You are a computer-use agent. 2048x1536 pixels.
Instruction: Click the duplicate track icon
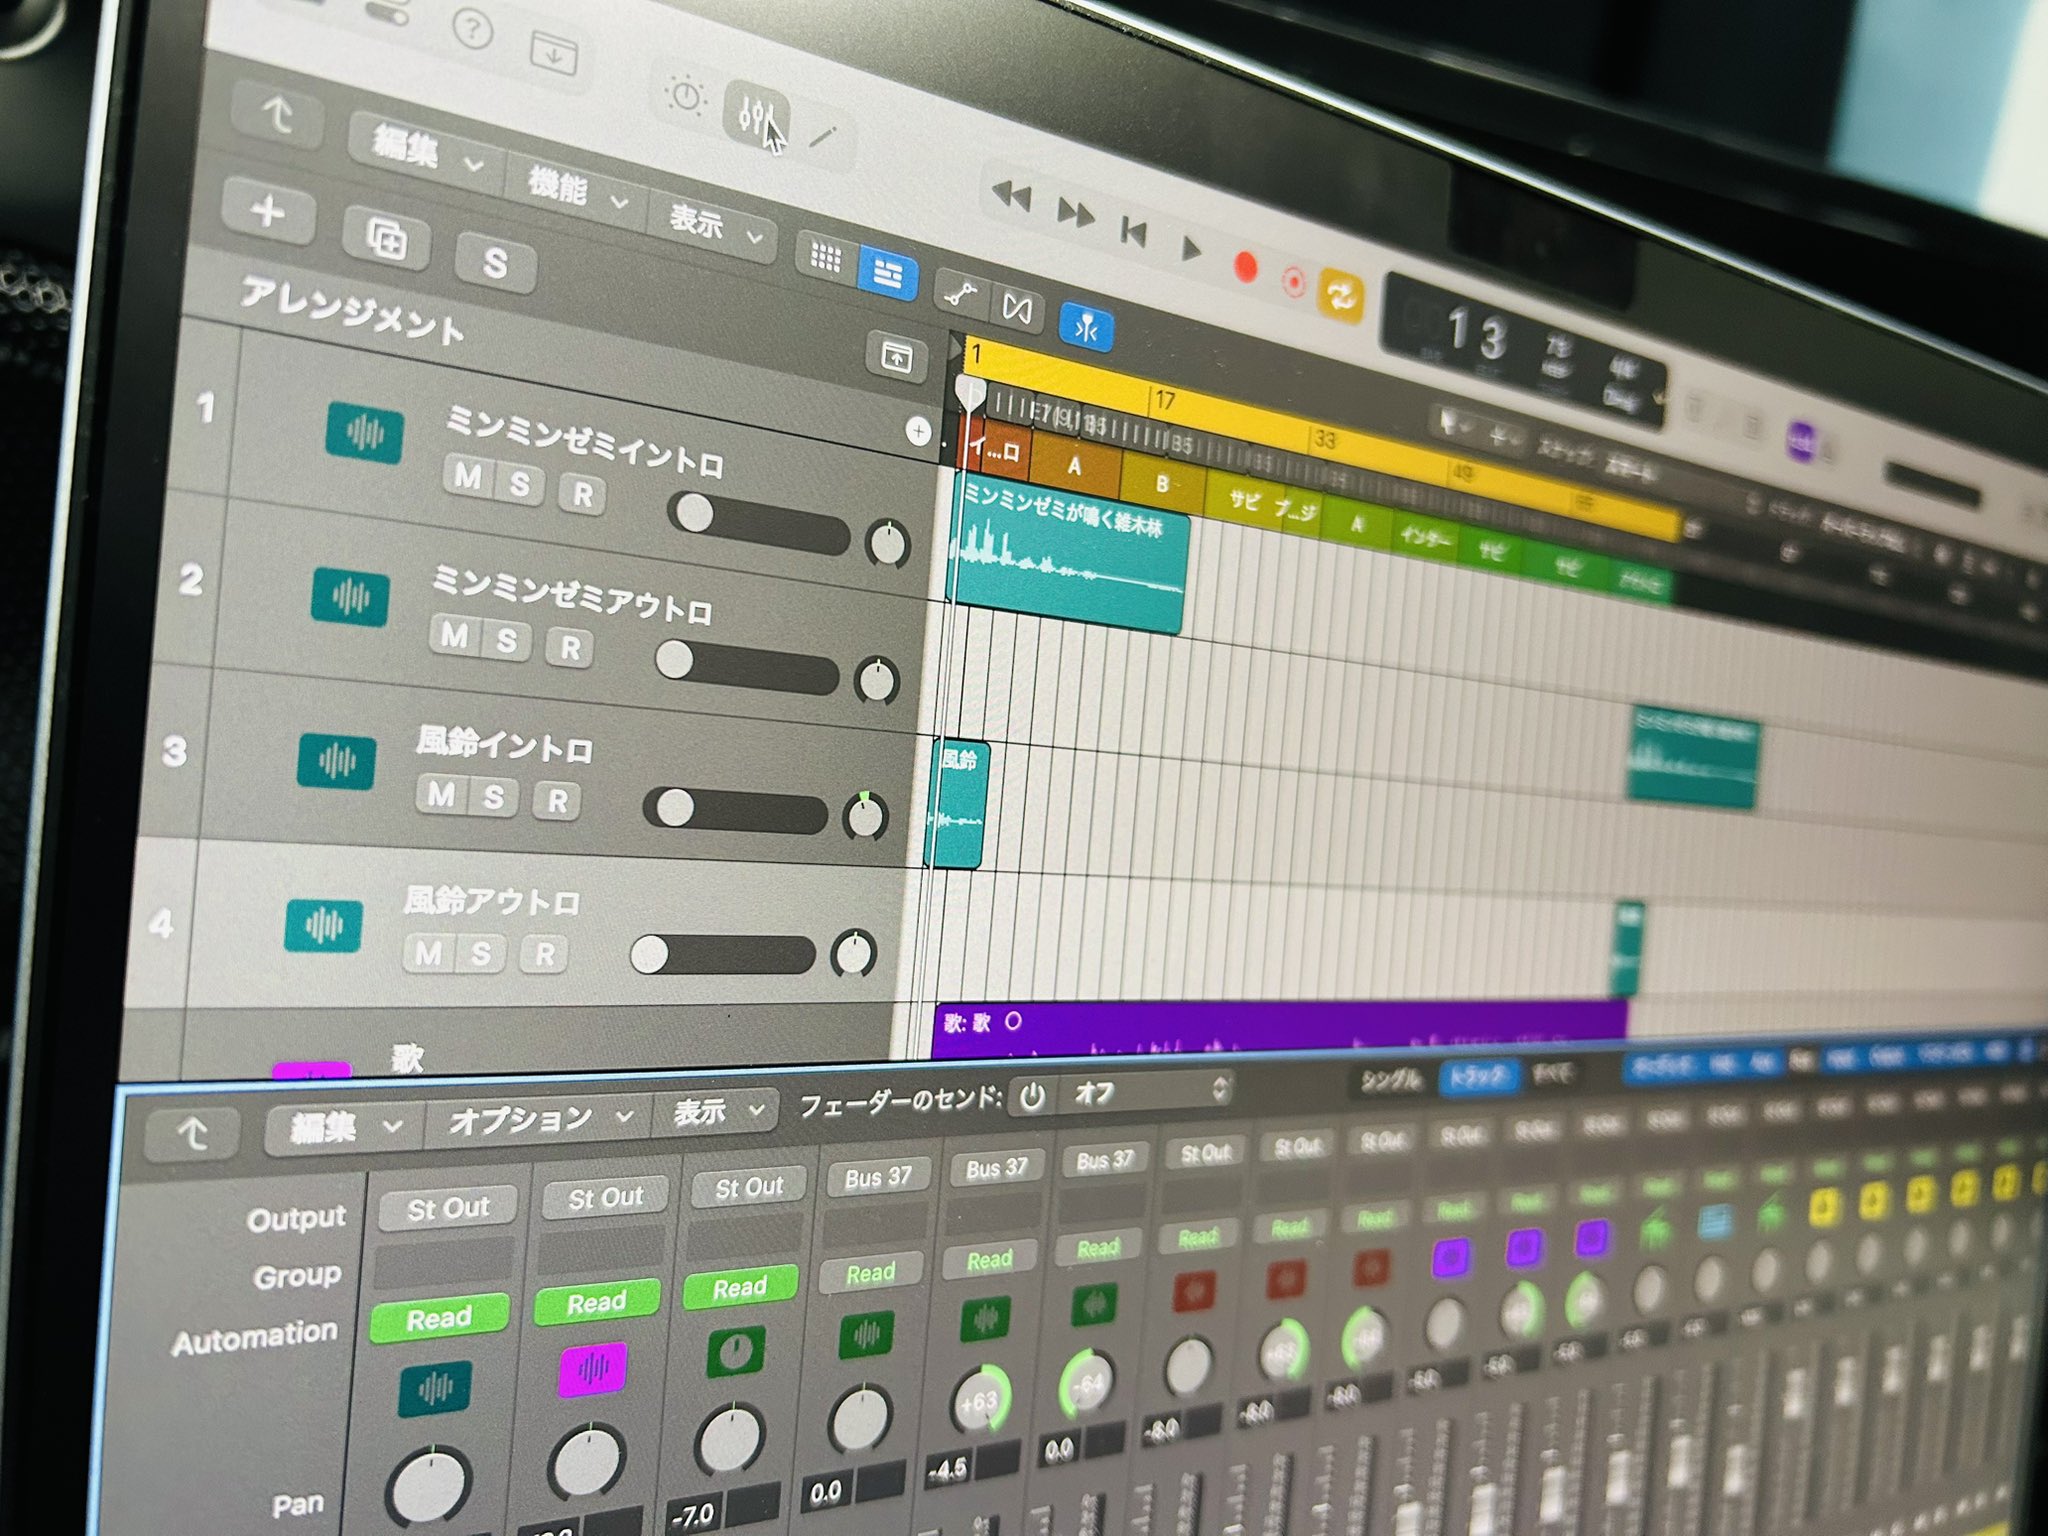pyautogui.click(x=386, y=238)
